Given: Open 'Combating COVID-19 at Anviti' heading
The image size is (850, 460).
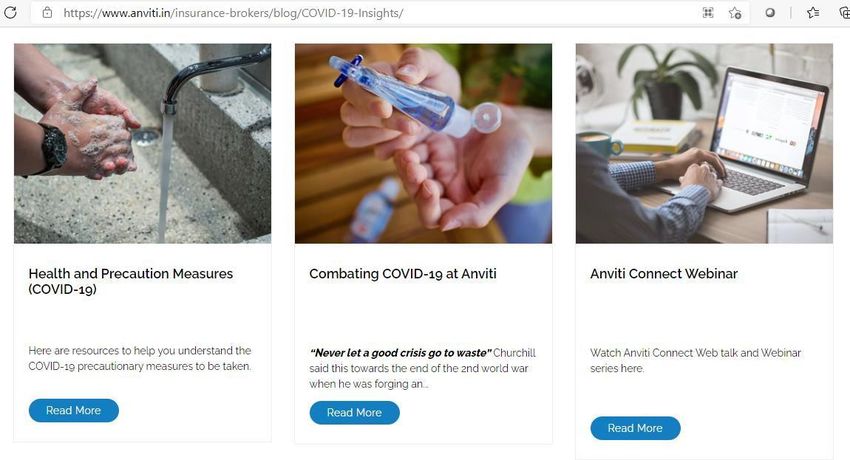Looking at the screenshot, I should click(403, 274).
